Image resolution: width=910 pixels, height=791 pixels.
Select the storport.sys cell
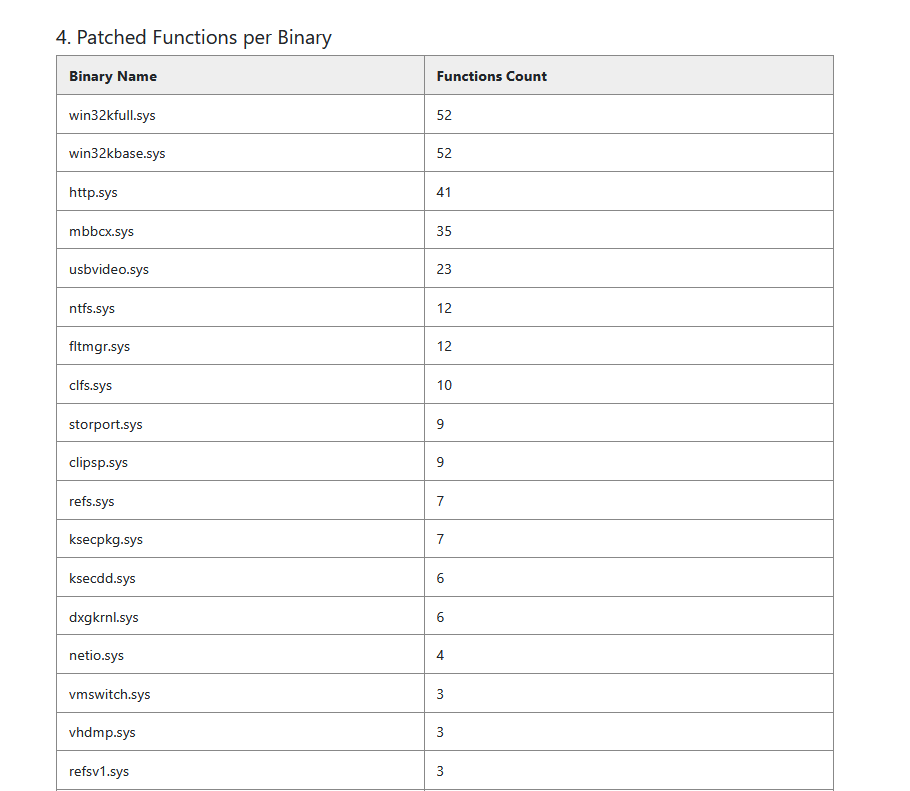105,424
